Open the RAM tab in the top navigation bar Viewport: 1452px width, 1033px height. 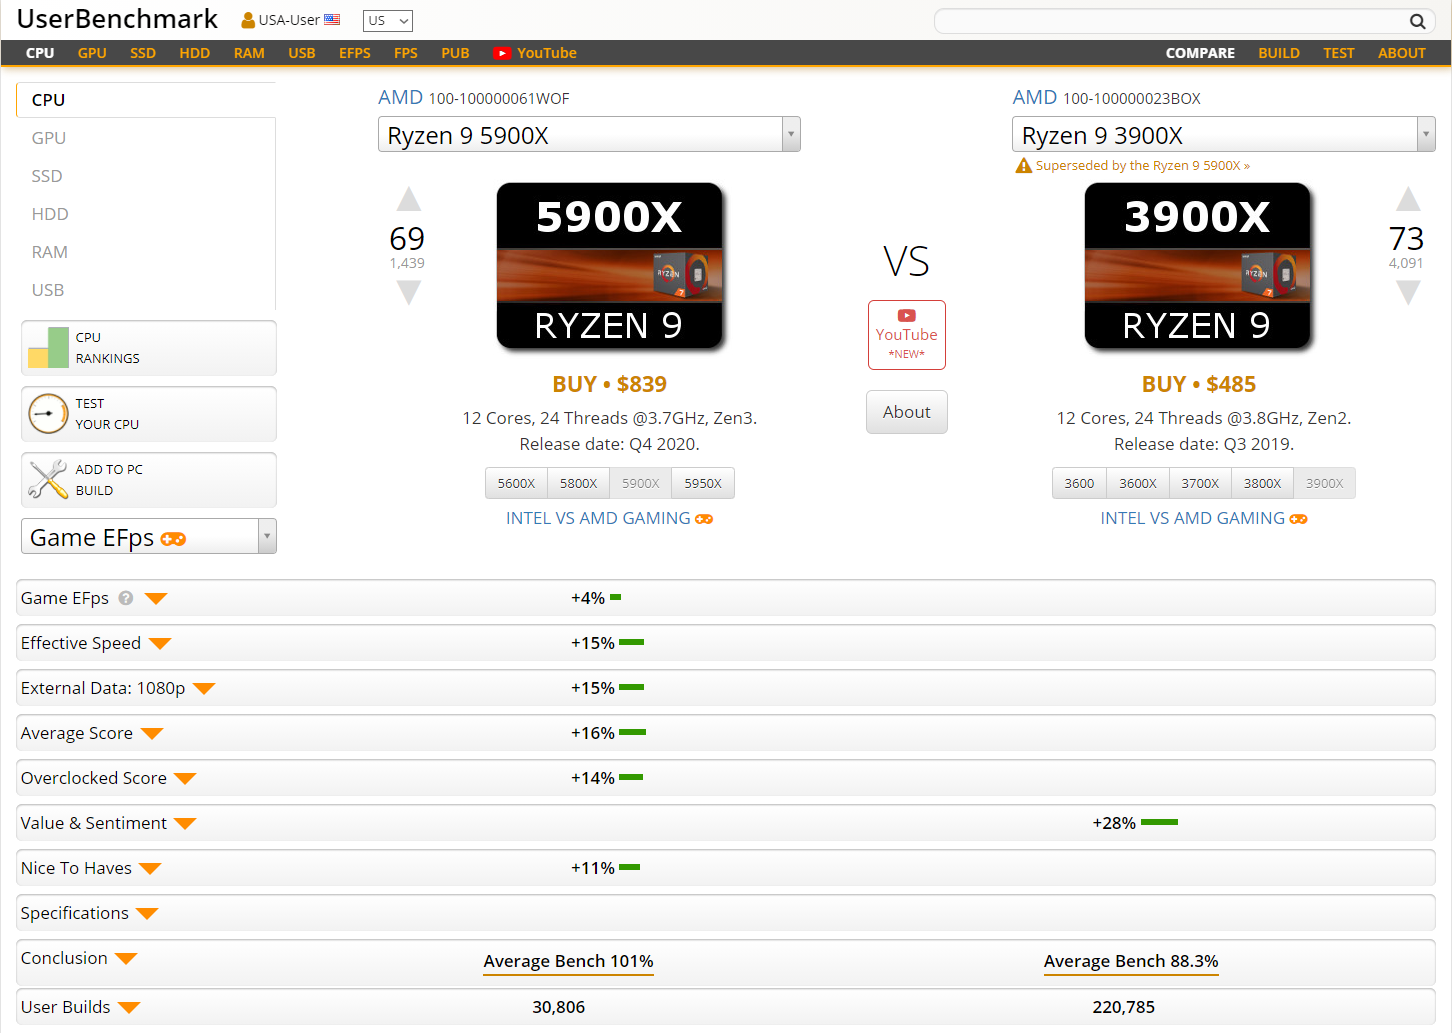point(249,53)
